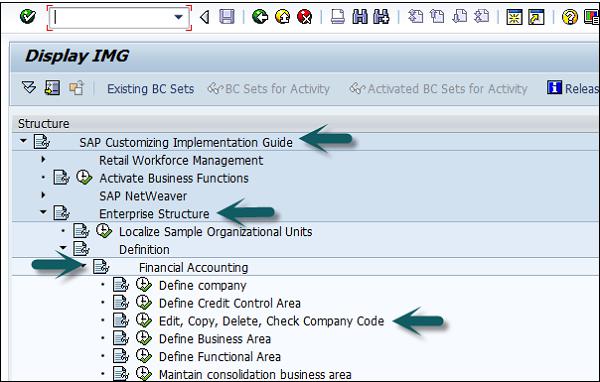Image resolution: width=600 pixels, height=382 pixels.
Task: Open documentation icon for Define company
Action: click(121, 285)
